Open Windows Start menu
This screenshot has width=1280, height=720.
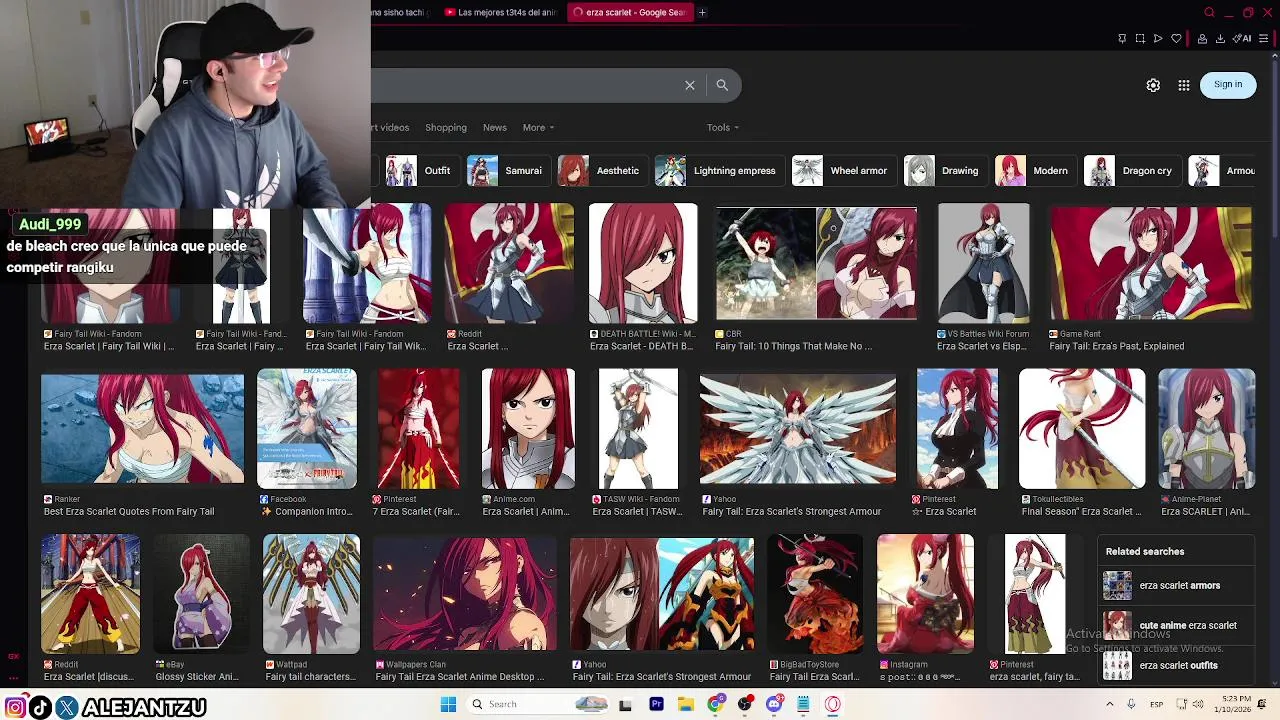[x=448, y=704]
